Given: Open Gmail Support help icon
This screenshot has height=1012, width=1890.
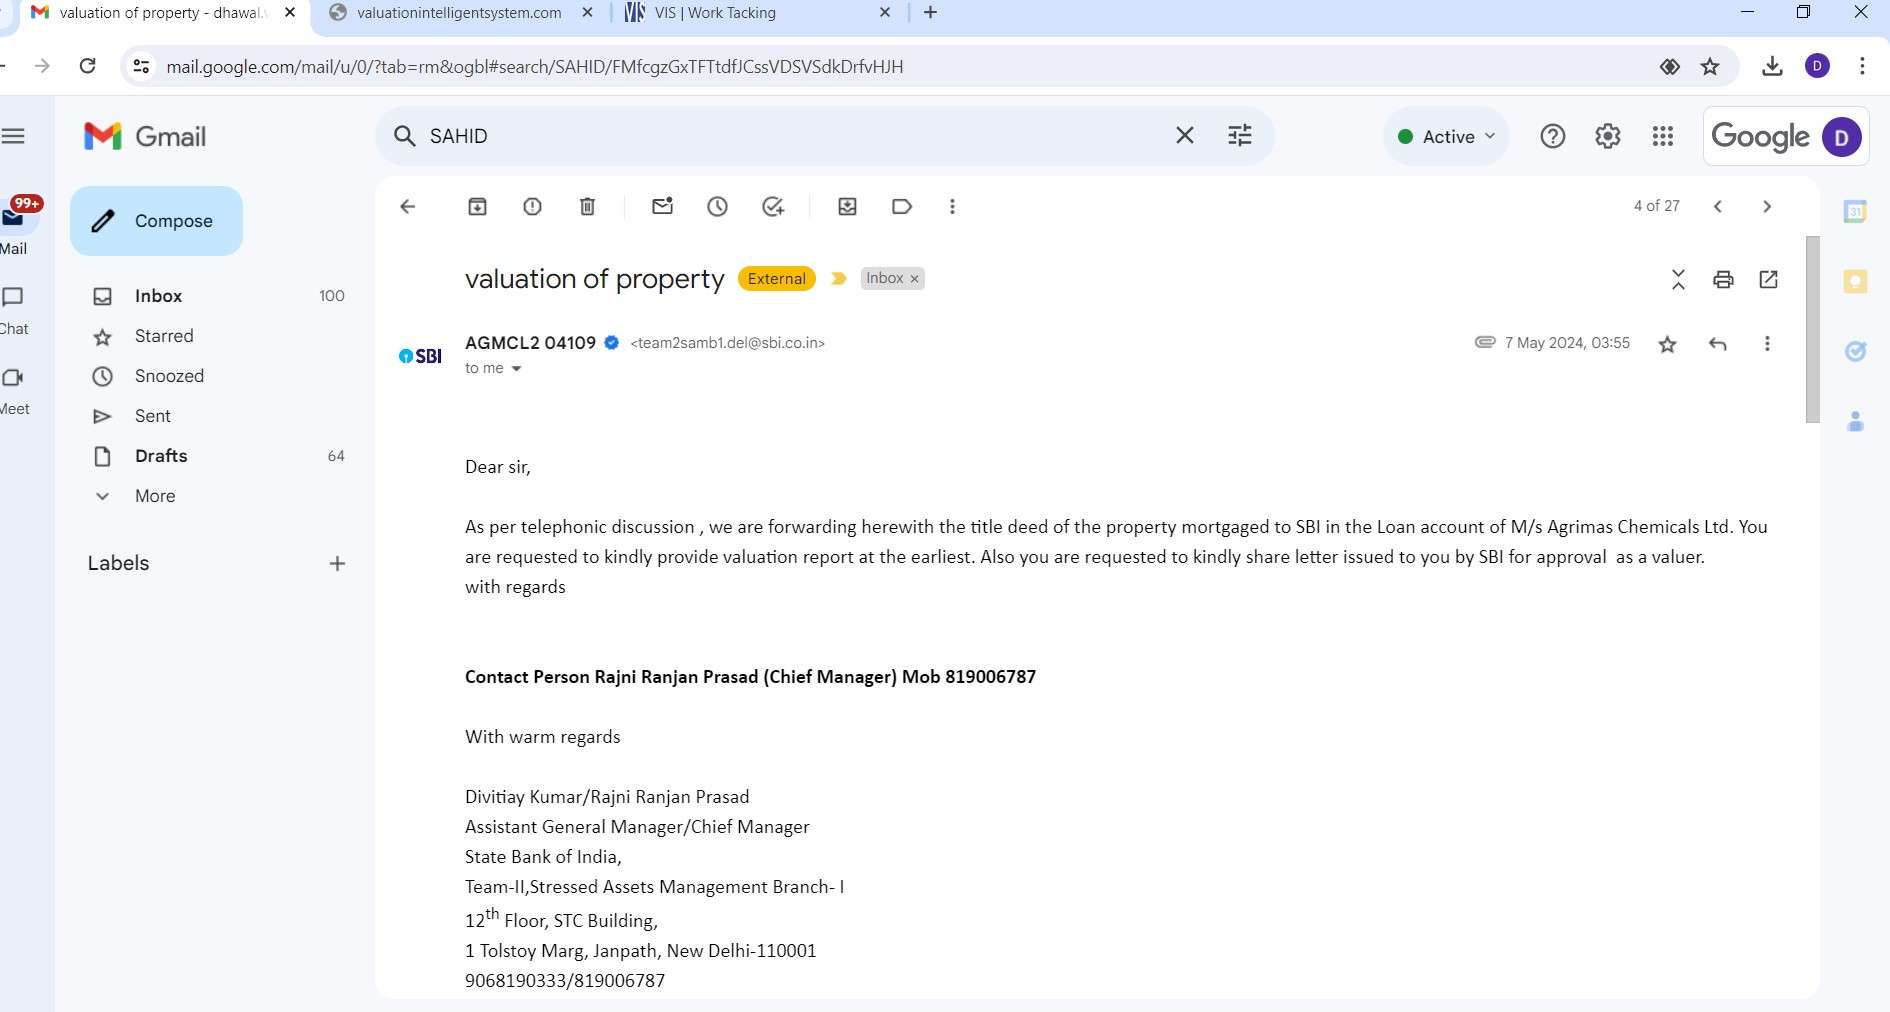Looking at the screenshot, I should point(1552,136).
